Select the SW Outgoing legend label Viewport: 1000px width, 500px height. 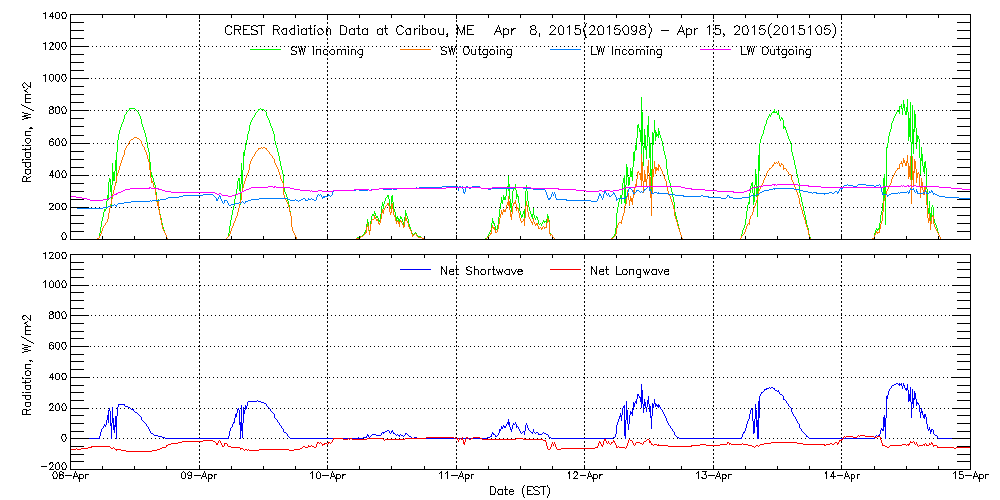coord(477,51)
